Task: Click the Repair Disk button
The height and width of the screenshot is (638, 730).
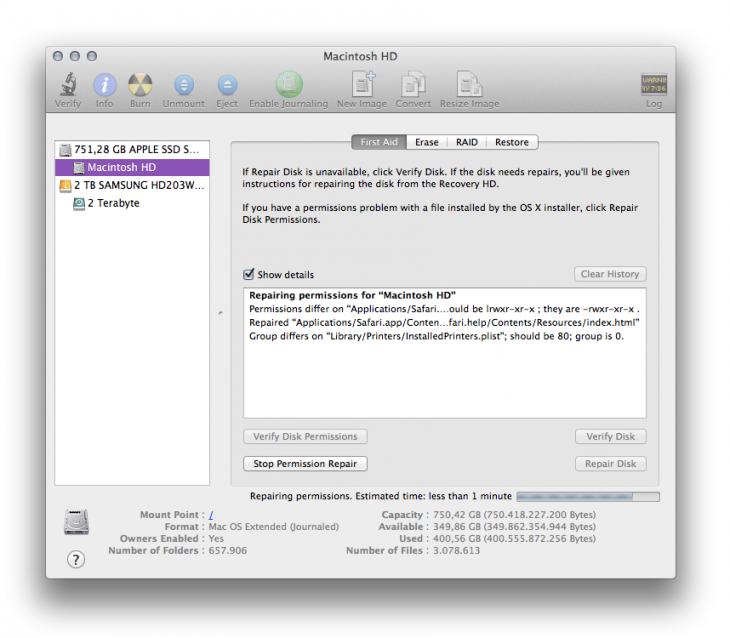Action: coord(610,463)
